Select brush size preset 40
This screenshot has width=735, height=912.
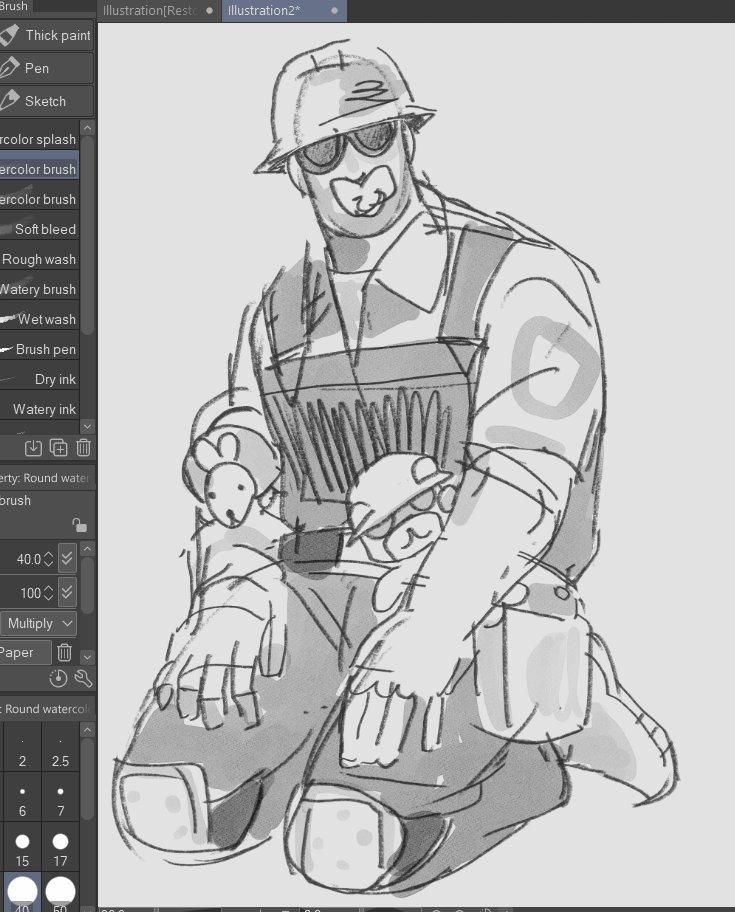click(x=22, y=892)
